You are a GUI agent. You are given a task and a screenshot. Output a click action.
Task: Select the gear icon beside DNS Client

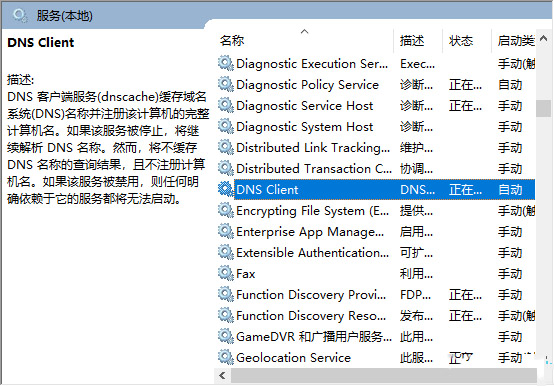[x=225, y=189]
